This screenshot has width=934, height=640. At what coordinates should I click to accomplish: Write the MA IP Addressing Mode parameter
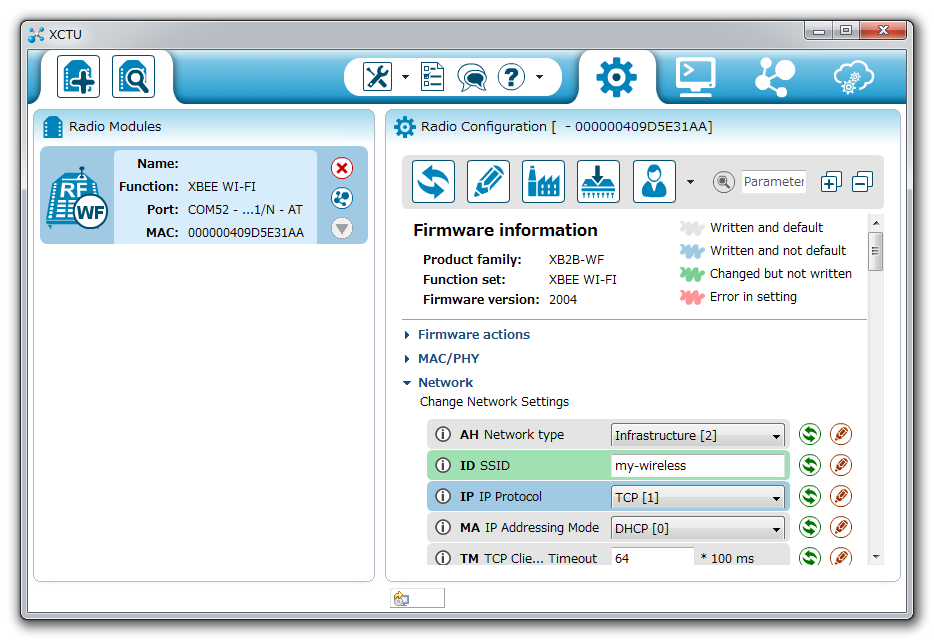tap(841, 527)
